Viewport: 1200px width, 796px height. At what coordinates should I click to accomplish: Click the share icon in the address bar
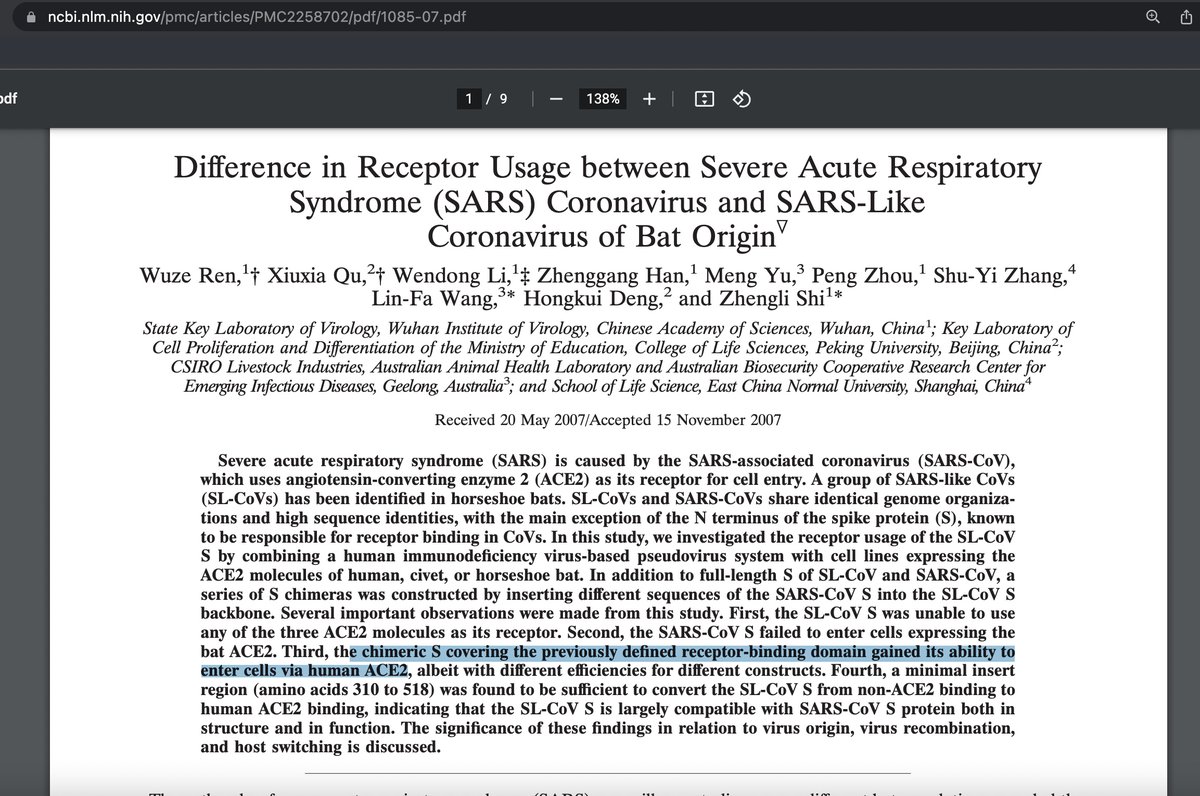[x=1182, y=17]
